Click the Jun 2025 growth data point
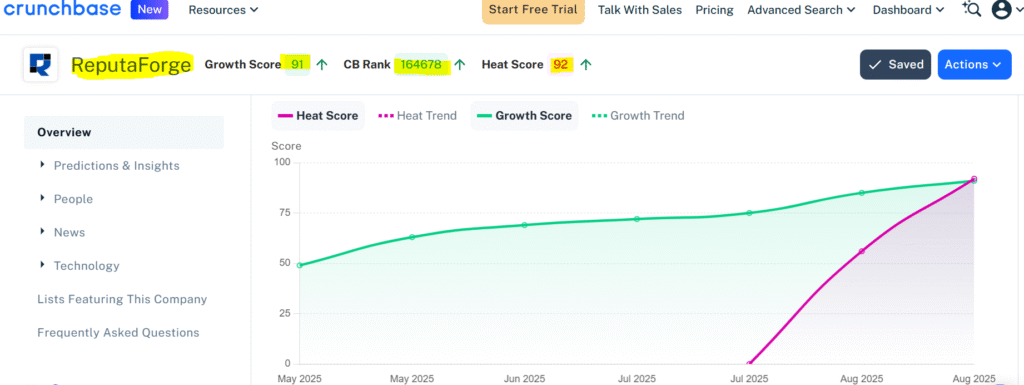This screenshot has width=1024, height=385. (x=524, y=225)
